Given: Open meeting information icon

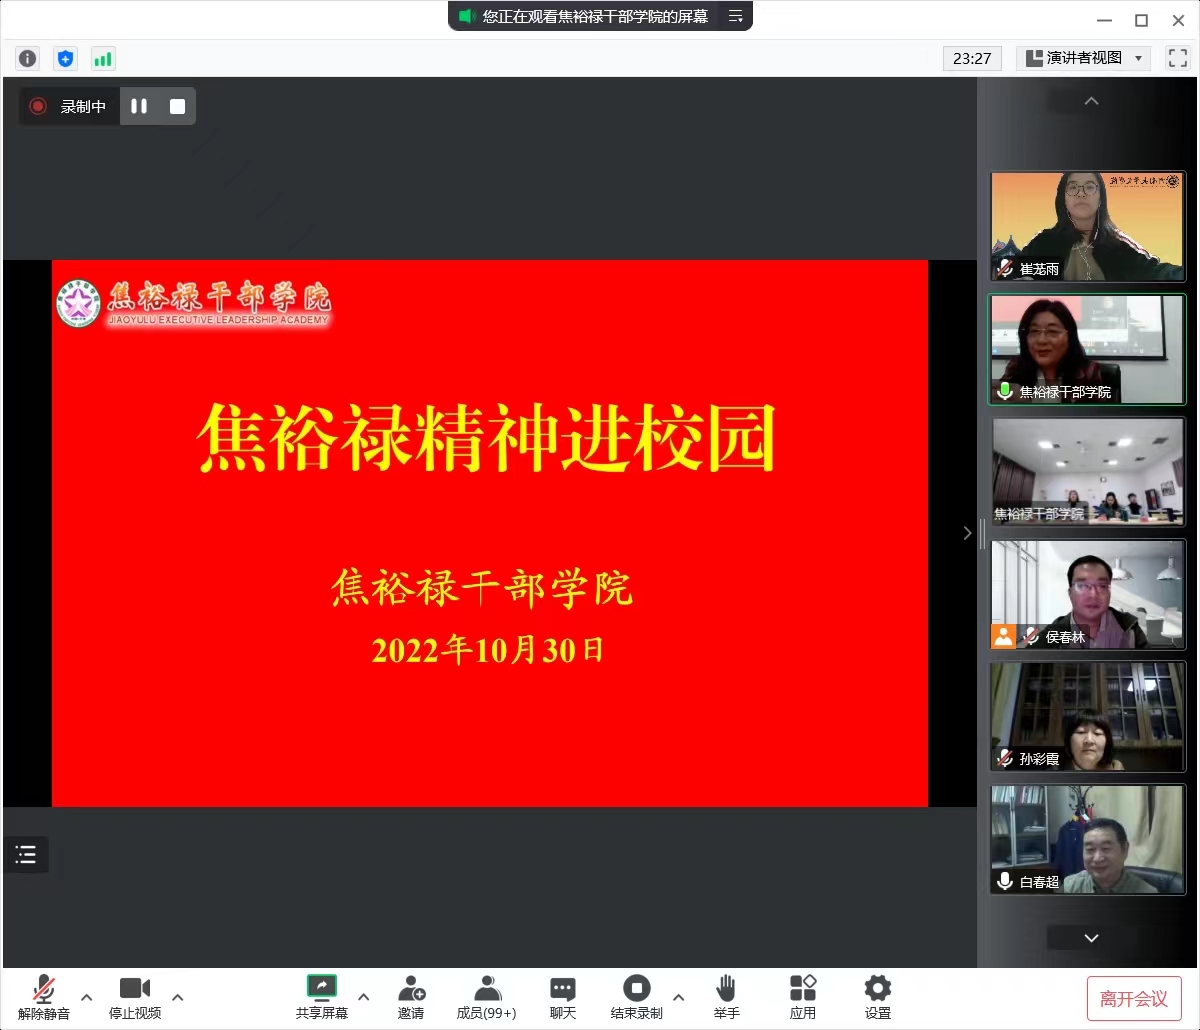Looking at the screenshot, I should click(28, 59).
